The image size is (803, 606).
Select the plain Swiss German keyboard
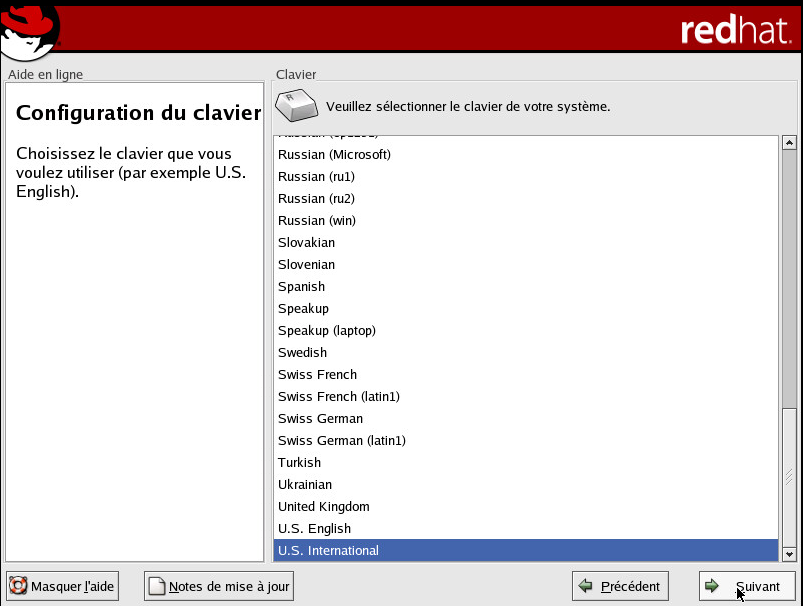[x=526, y=419]
